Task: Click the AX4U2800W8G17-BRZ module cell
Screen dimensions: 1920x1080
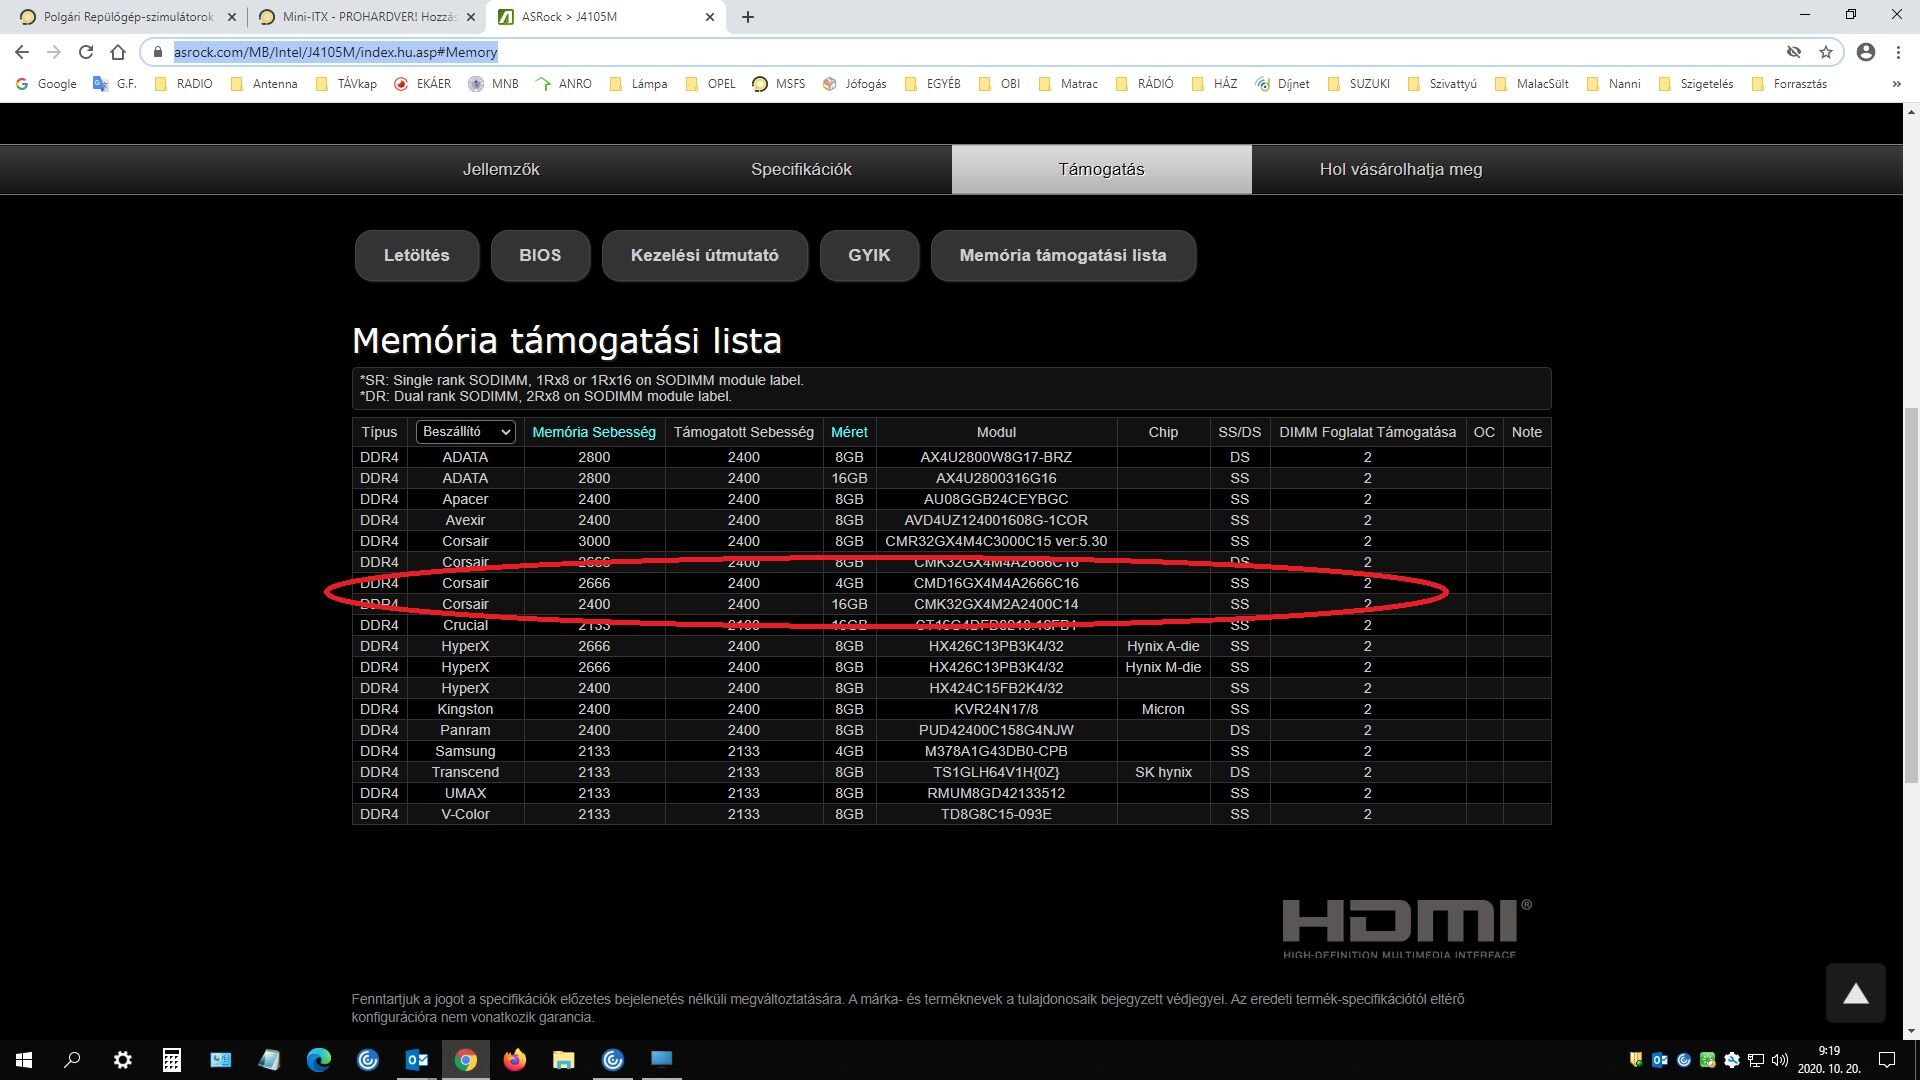Action: (x=996, y=457)
